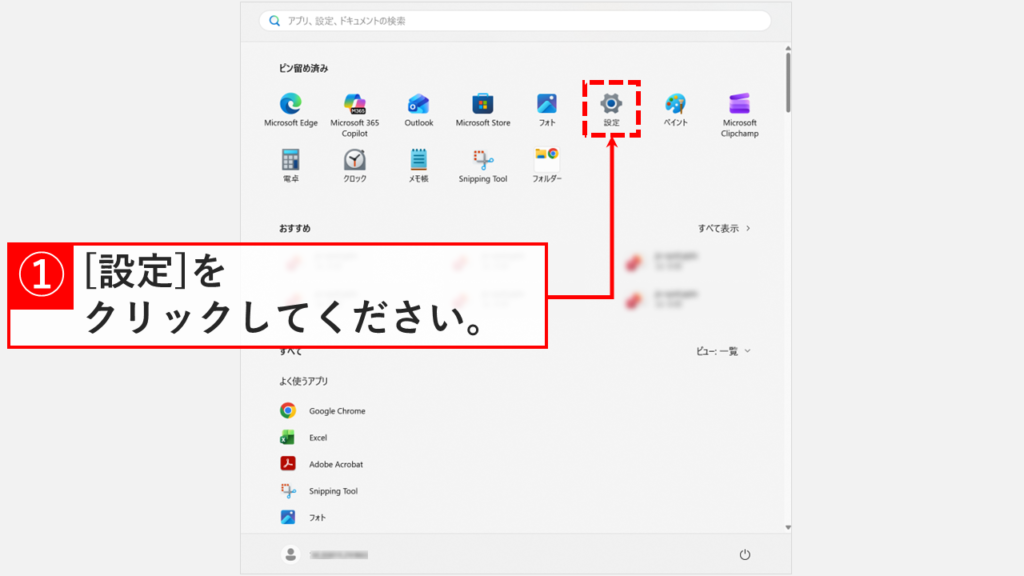Open the クロック clock app

[355, 166]
